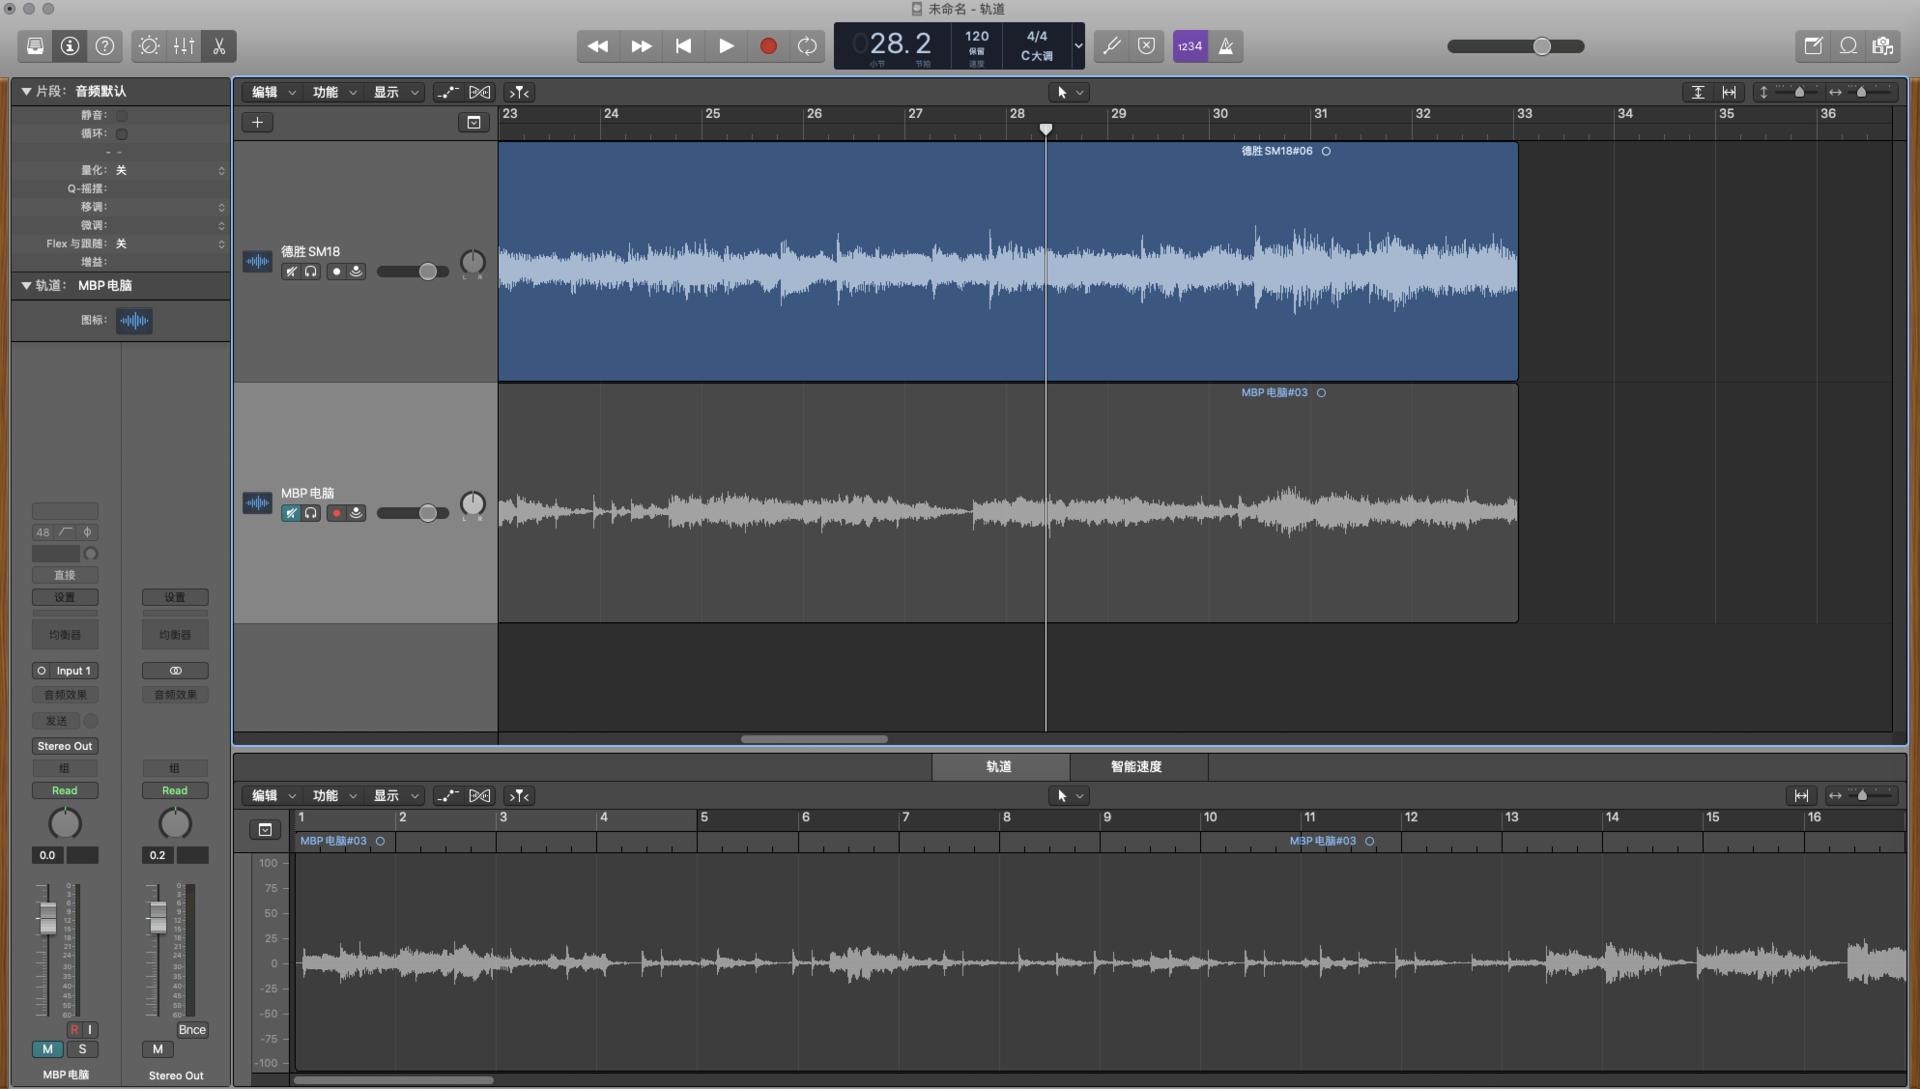Viewport: 1920px width, 1089px height.
Task: Open the Library panel button
Action: pyautogui.click(x=35, y=46)
